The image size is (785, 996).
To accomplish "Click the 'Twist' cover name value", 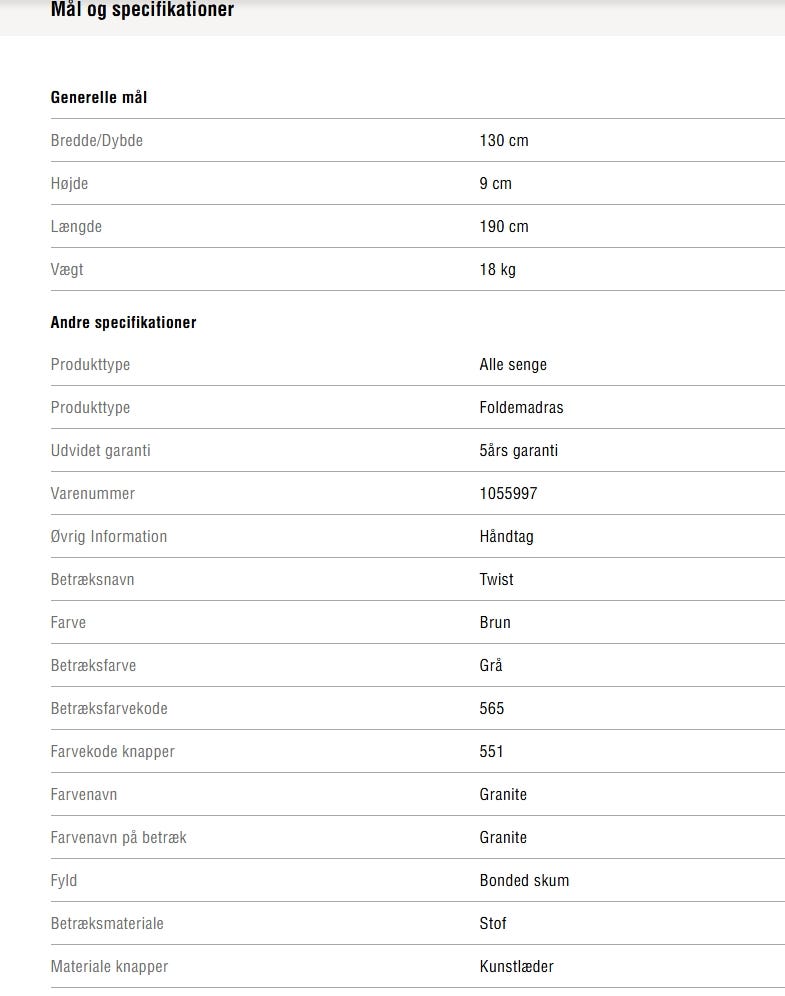I will click(x=497, y=580).
